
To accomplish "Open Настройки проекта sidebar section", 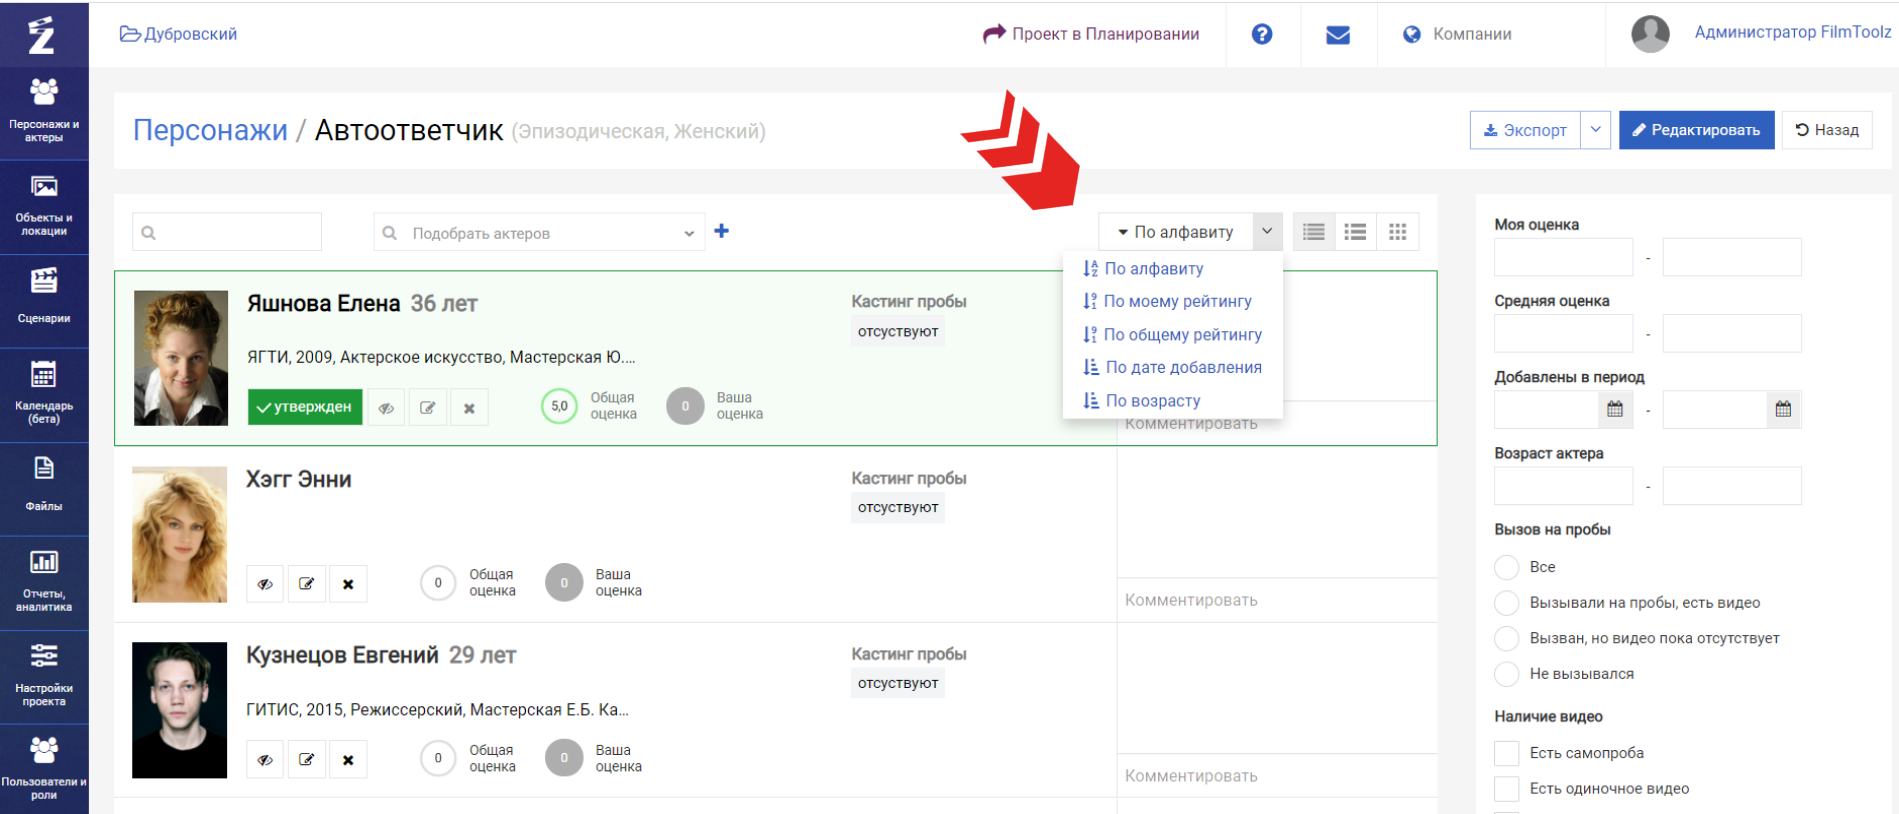I will 44,677.
